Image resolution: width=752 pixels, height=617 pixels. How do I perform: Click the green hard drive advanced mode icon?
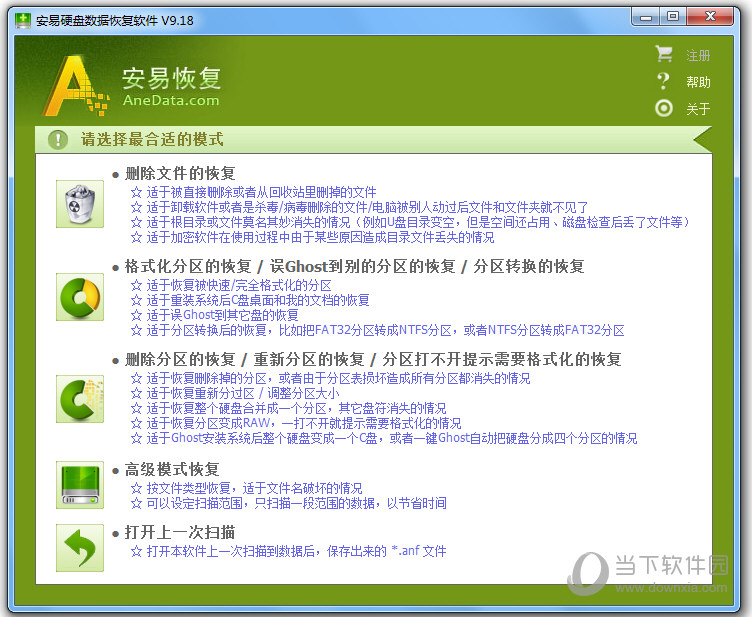pyautogui.click(x=80, y=485)
